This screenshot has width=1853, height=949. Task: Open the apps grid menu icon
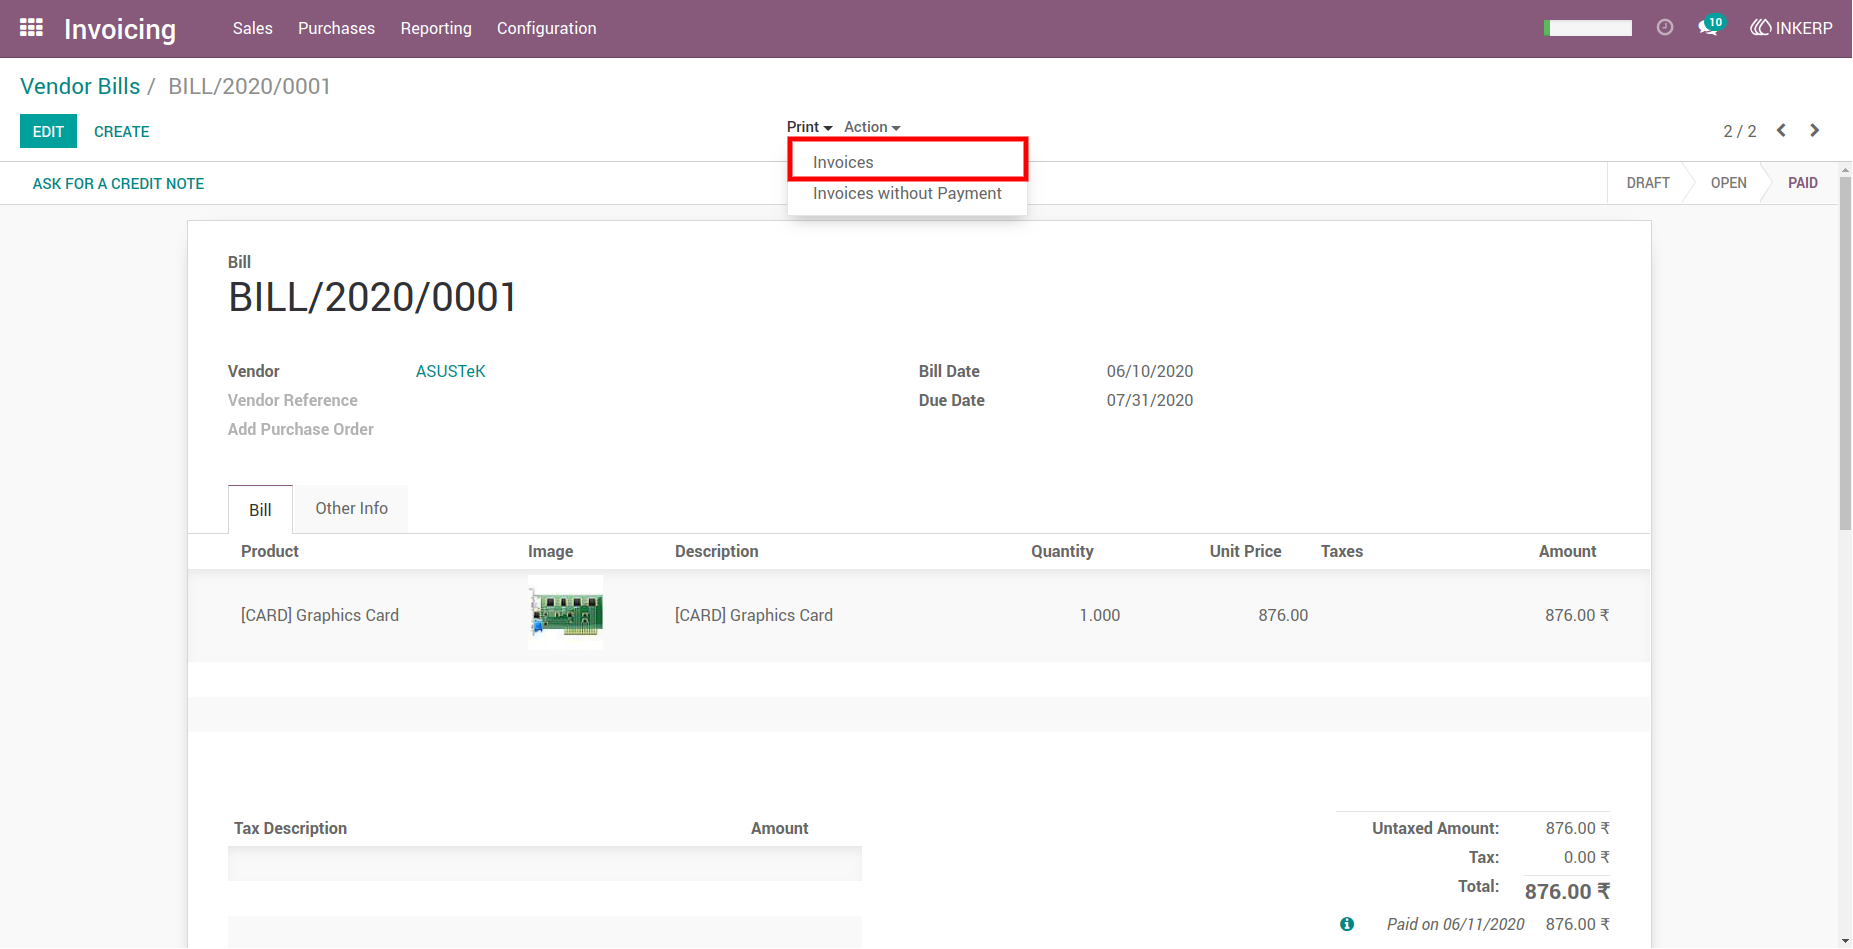click(x=31, y=28)
